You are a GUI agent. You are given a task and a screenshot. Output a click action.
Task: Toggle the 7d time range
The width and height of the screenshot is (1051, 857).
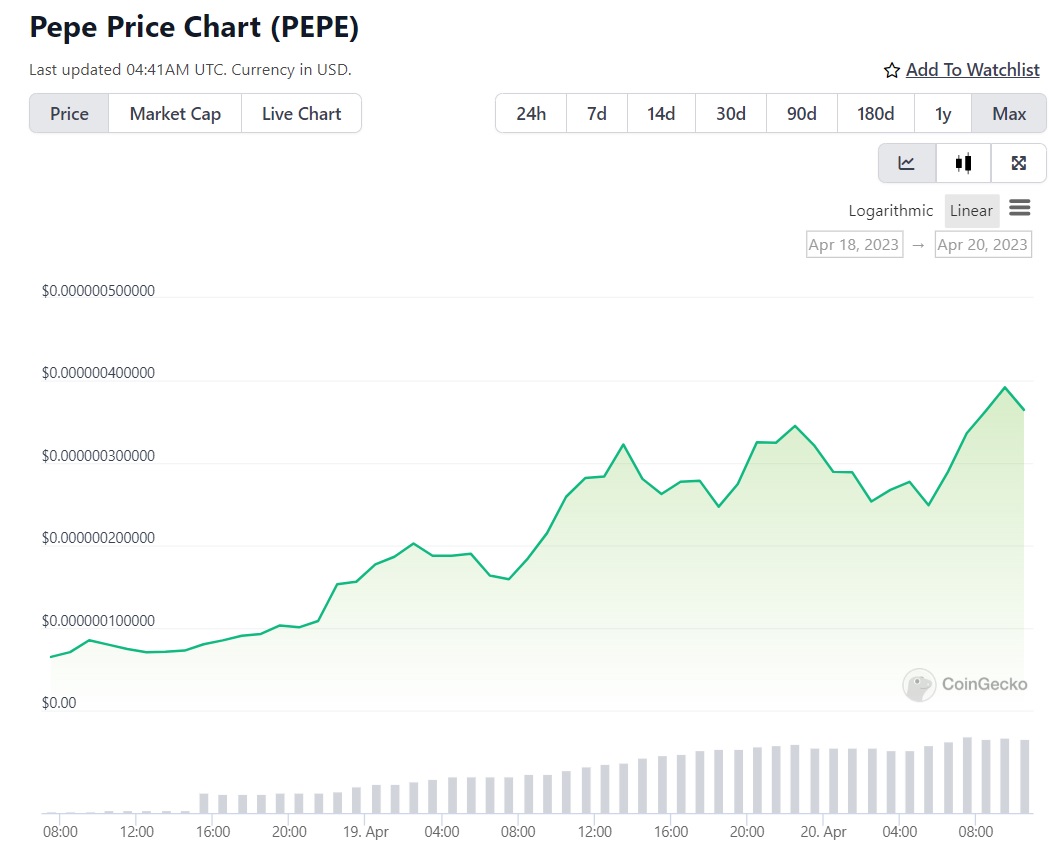point(596,113)
